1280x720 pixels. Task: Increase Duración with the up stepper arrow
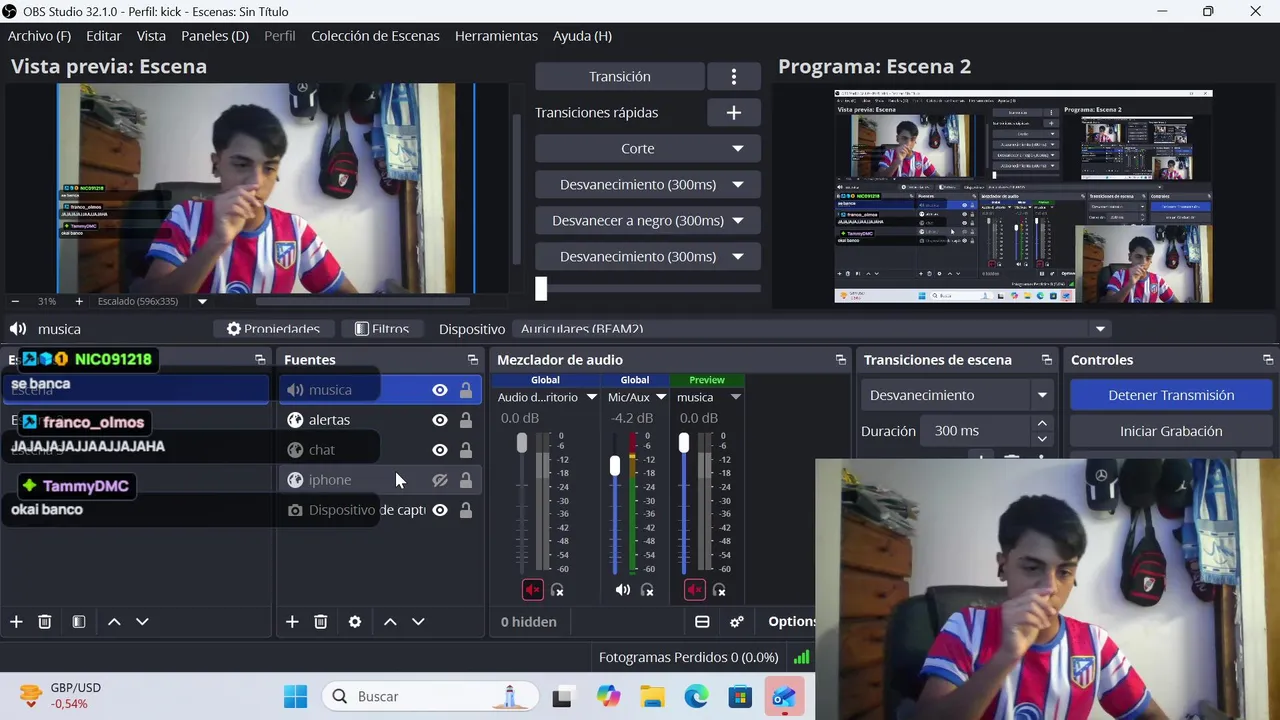coord(1042,425)
